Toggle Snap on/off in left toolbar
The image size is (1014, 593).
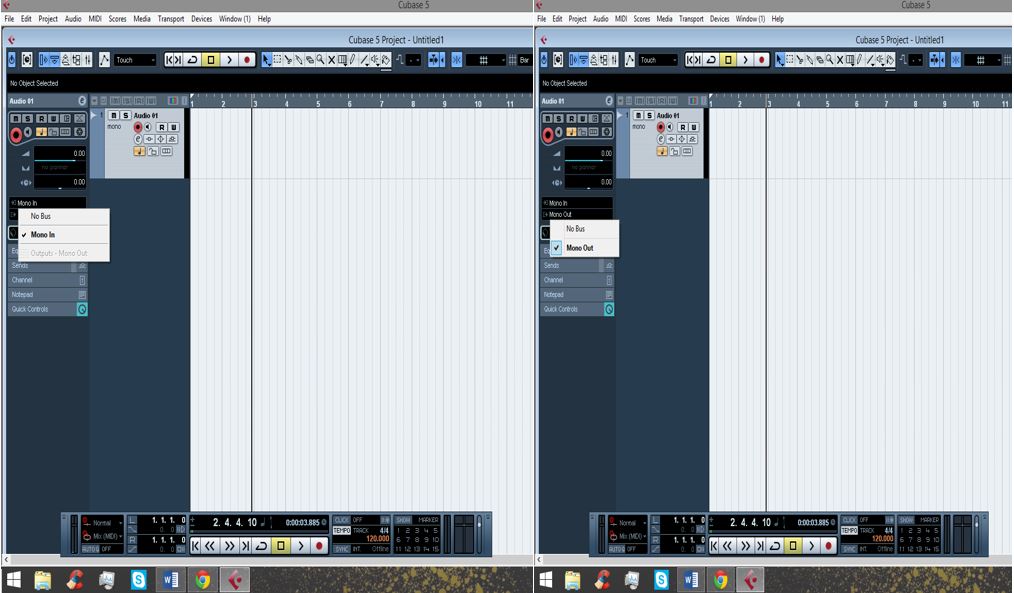(x=457, y=59)
